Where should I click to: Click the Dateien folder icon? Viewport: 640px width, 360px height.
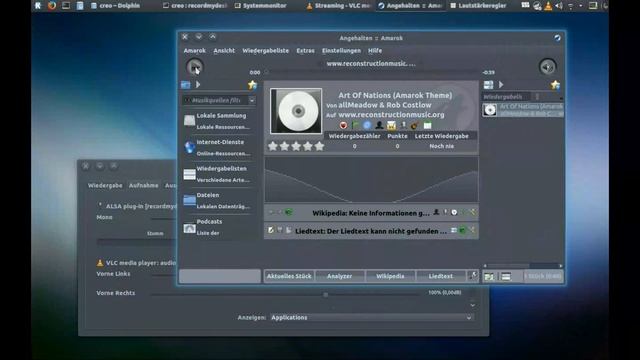click(x=189, y=200)
